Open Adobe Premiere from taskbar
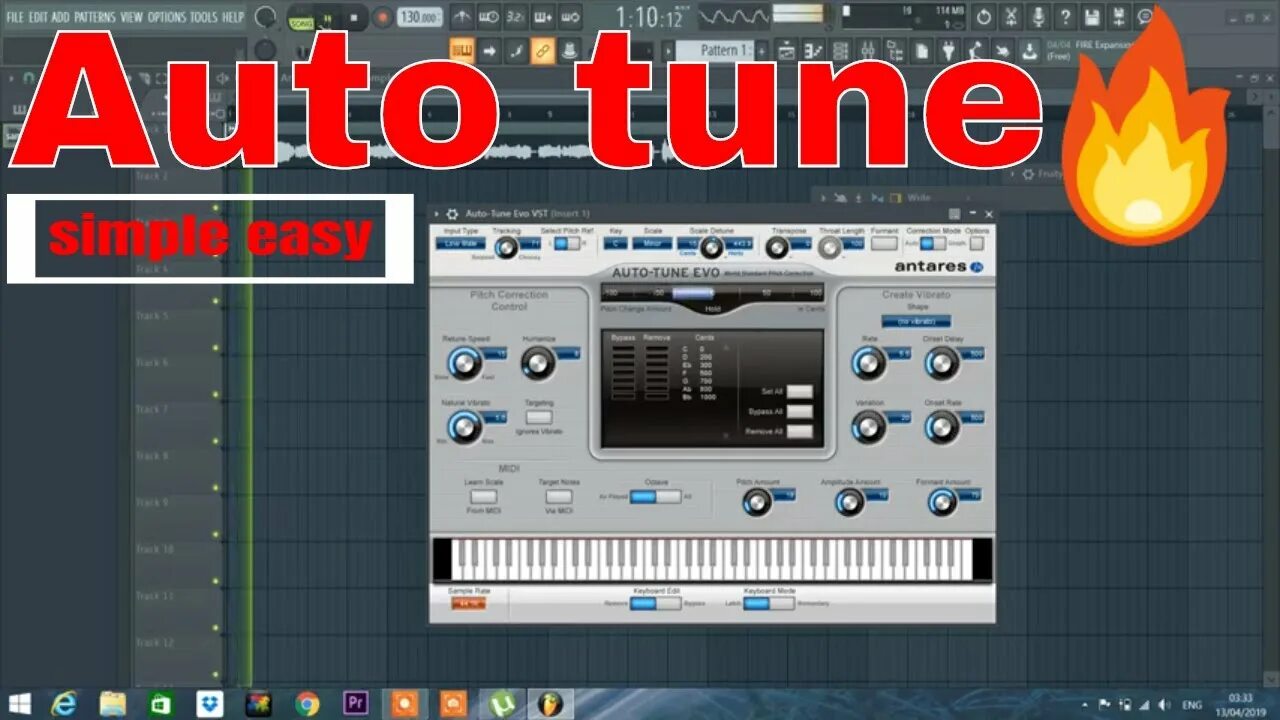This screenshot has height=720, width=1280. point(355,703)
